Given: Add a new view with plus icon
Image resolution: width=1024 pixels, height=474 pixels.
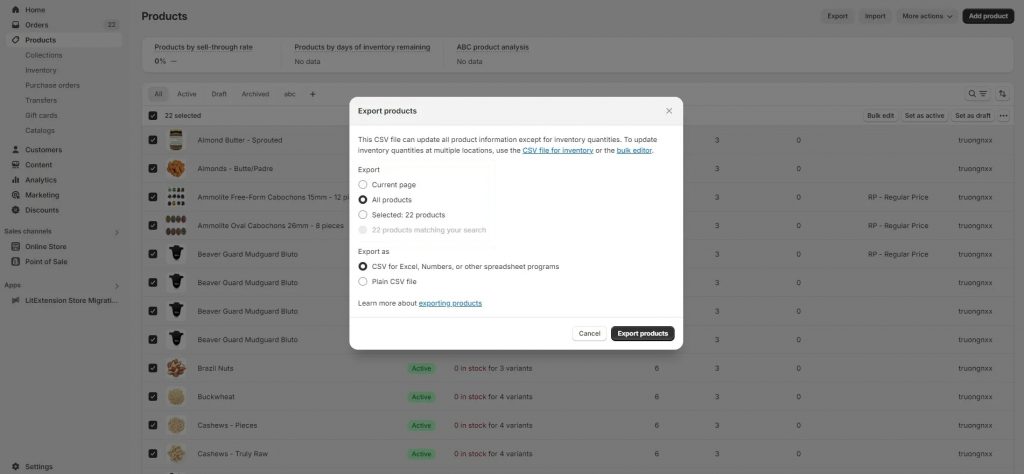Looking at the screenshot, I should tap(312, 94).
